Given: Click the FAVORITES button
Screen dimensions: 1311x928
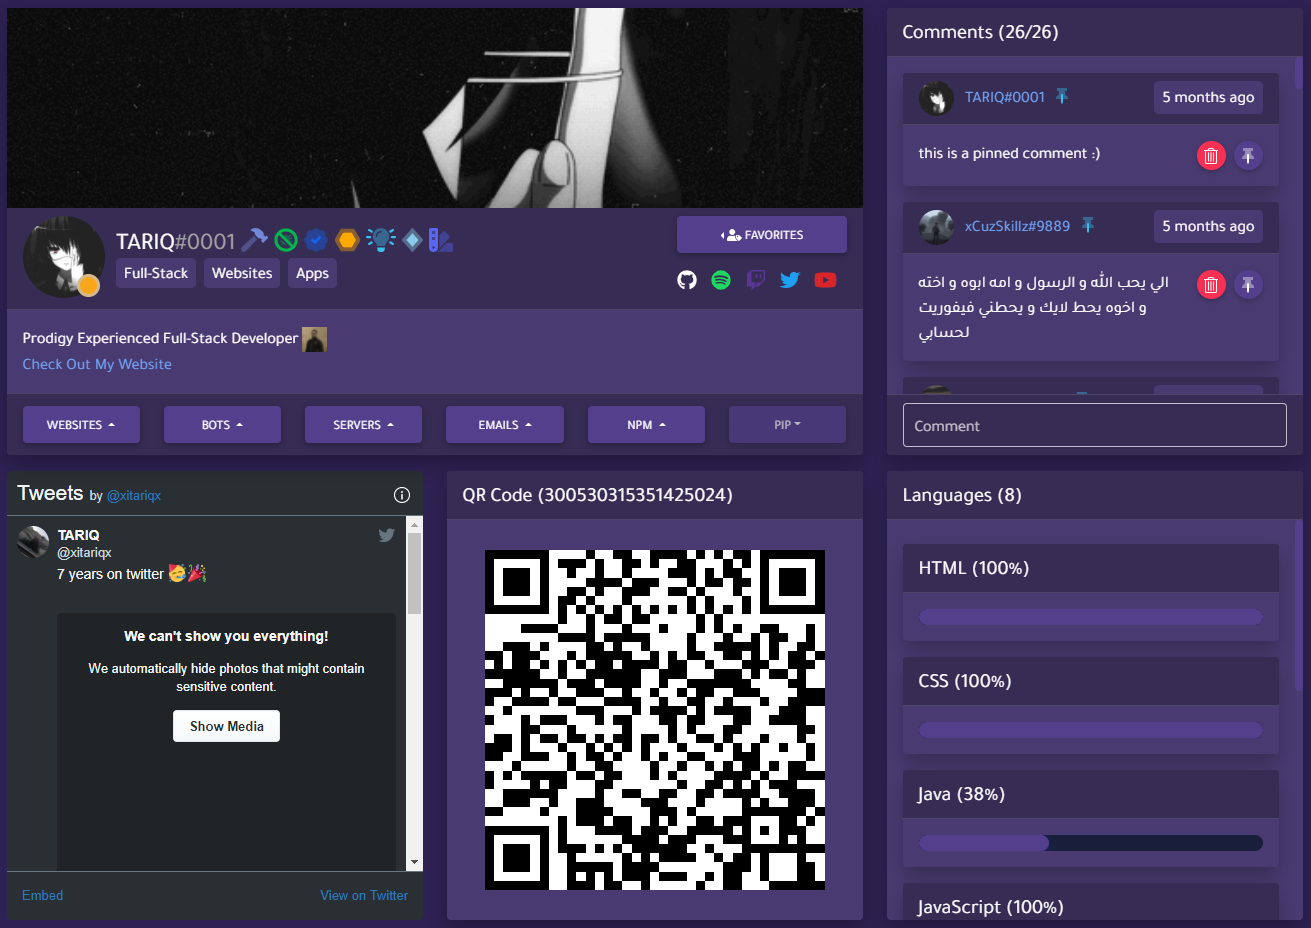Looking at the screenshot, I should (x=762, y=235).
